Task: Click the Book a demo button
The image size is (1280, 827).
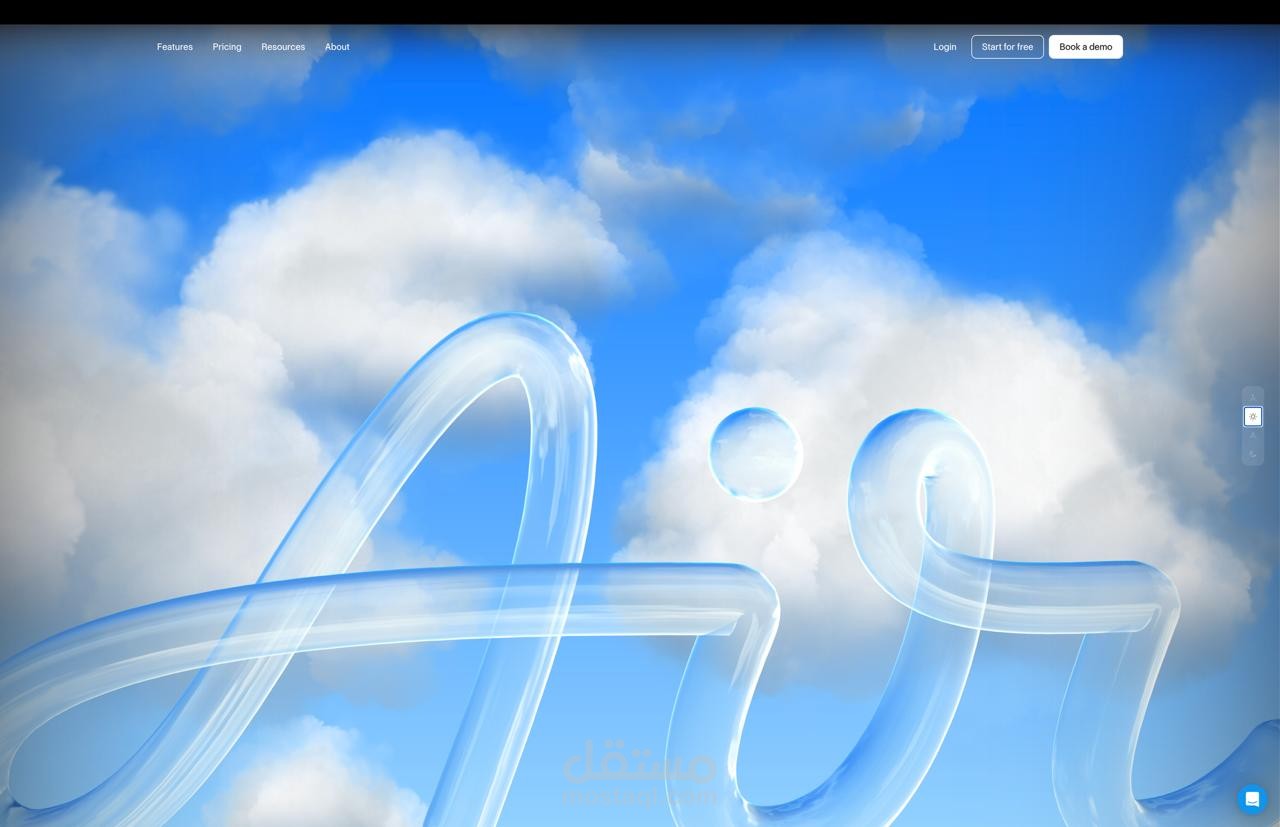Action: point(1085,47)
